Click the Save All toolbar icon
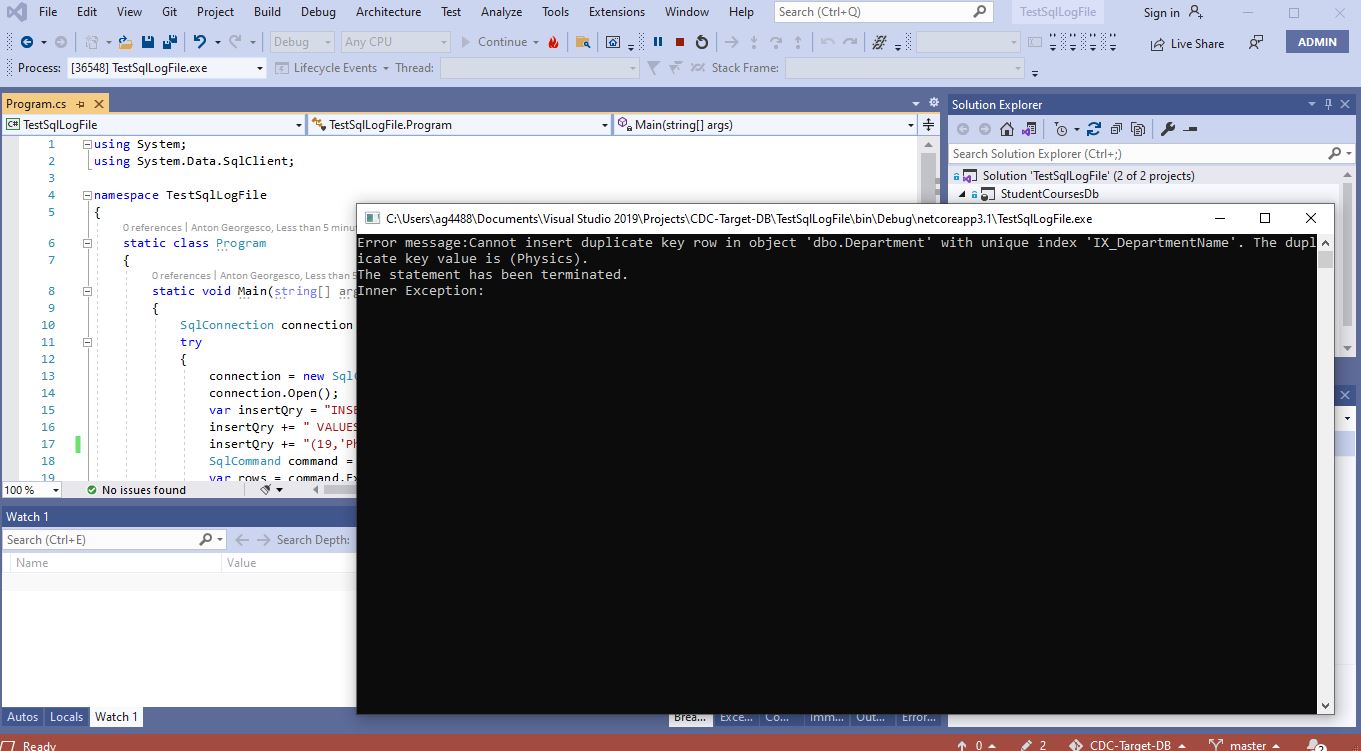The height and width of the screenshot is (751, 1361). coord(168,42)
